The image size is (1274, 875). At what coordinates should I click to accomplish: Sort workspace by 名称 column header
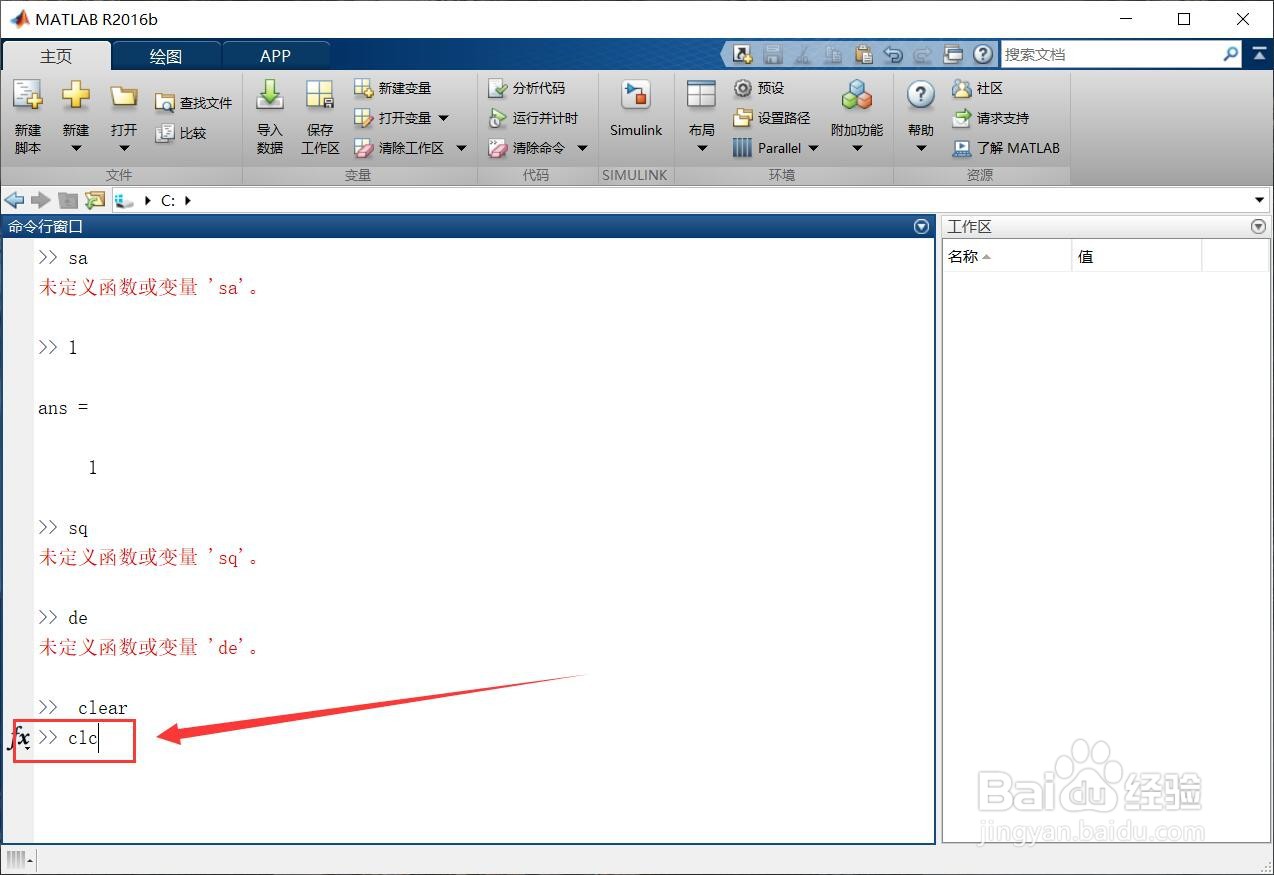(x=1007, y=257)
